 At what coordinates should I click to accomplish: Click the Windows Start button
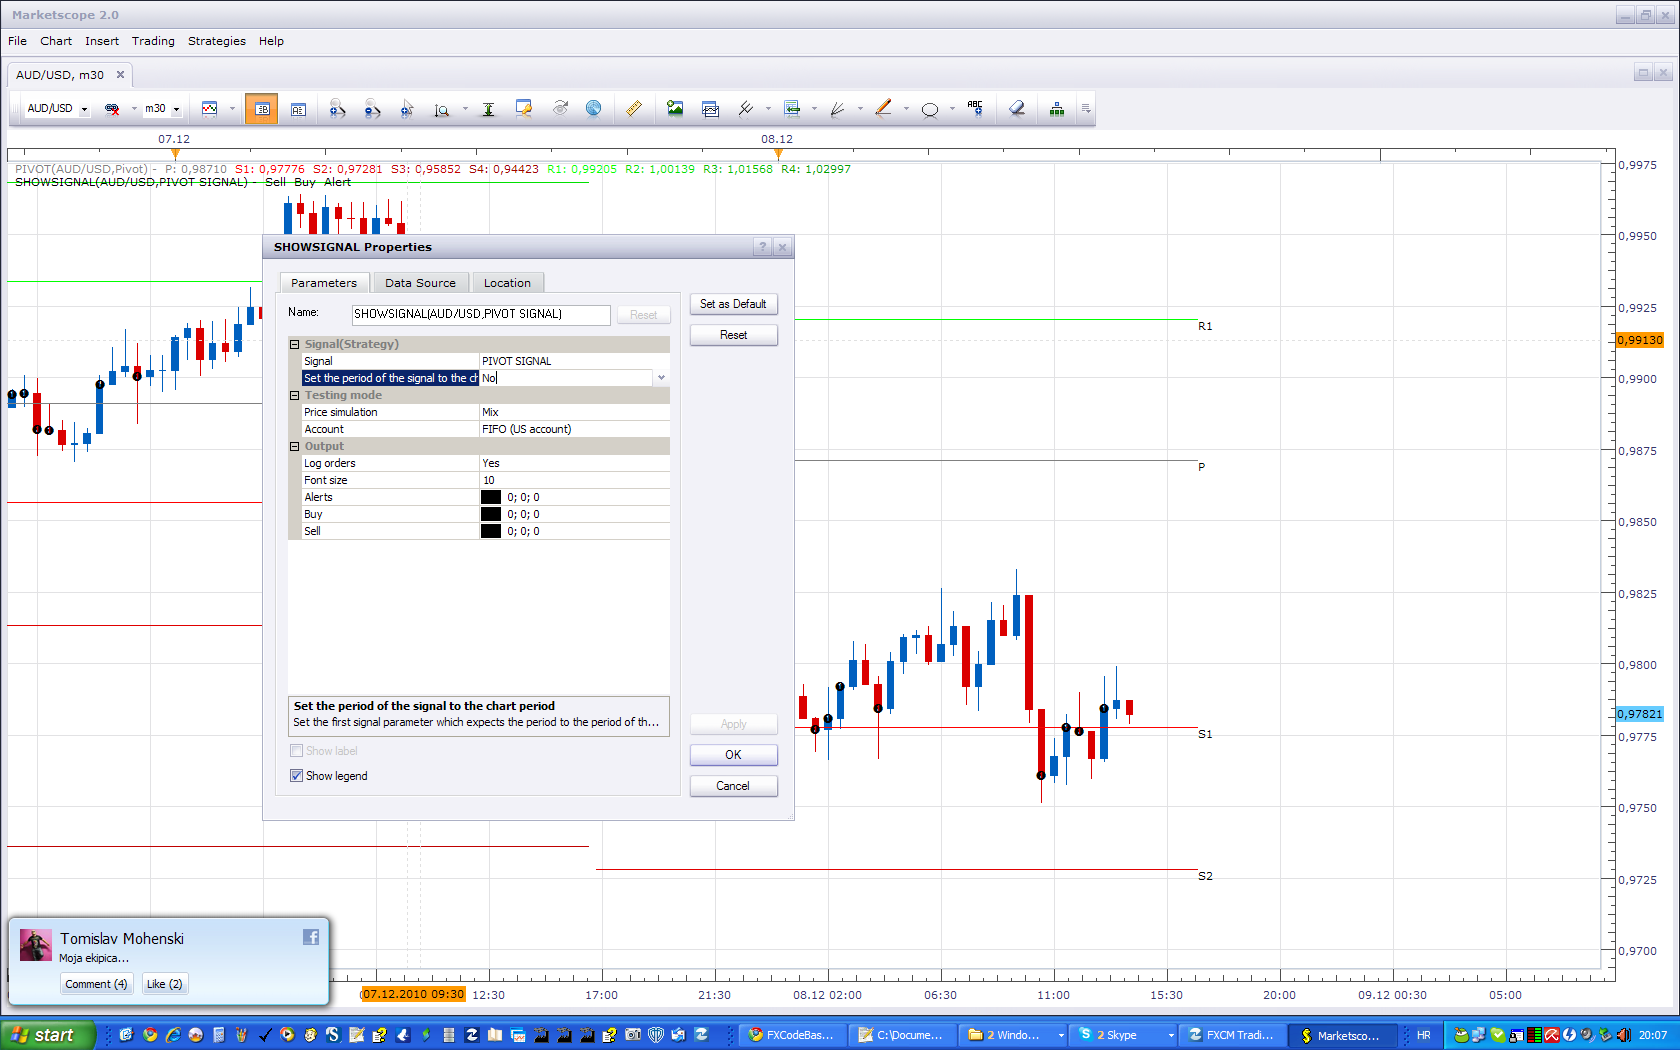[x=48, y=1035]
